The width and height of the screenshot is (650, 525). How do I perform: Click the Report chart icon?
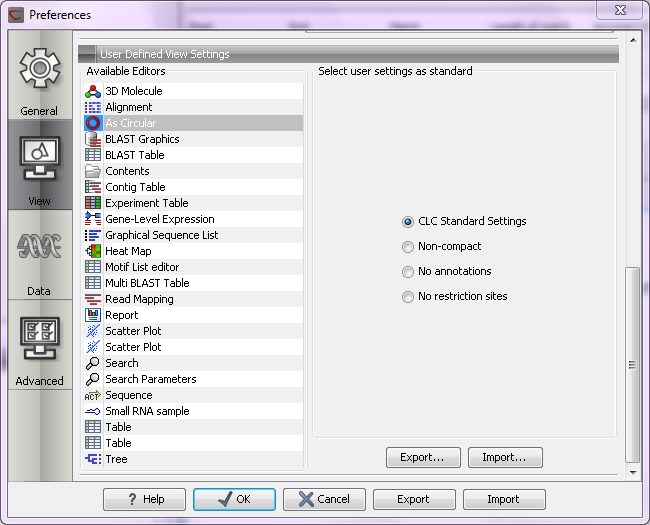(93, 315)
